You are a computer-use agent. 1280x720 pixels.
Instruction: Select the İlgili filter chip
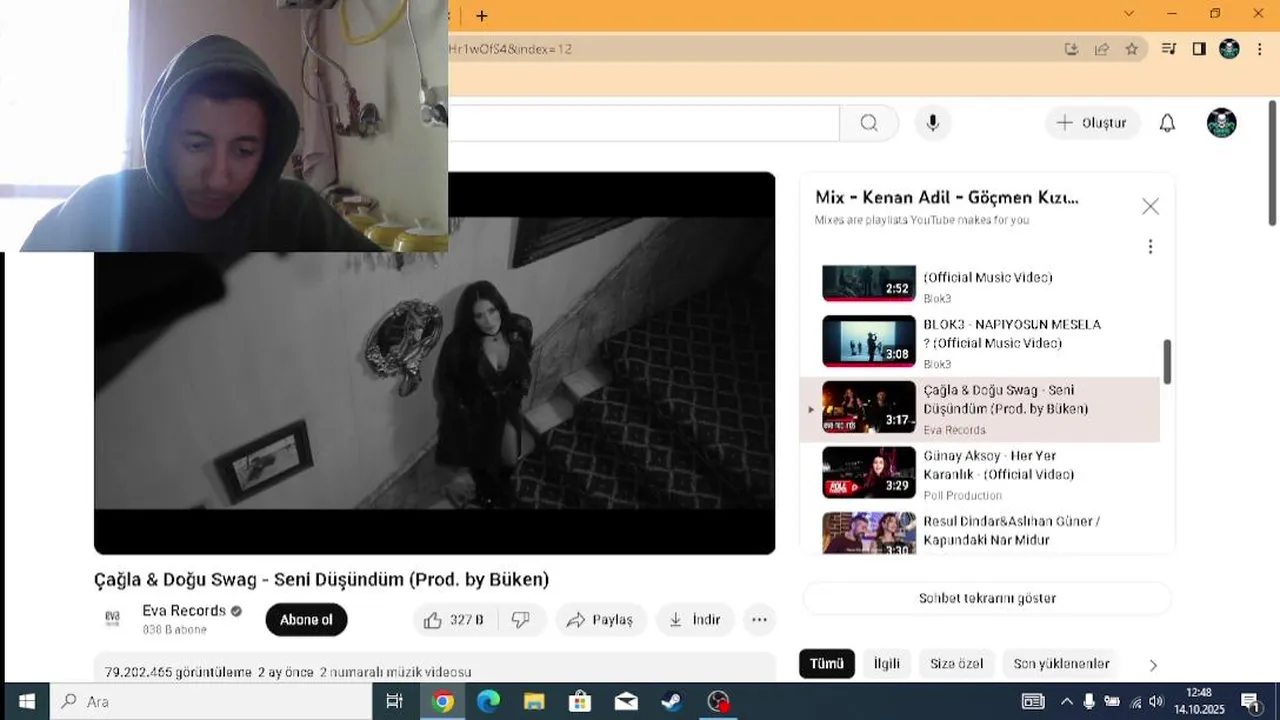click(x=886, y=664)
